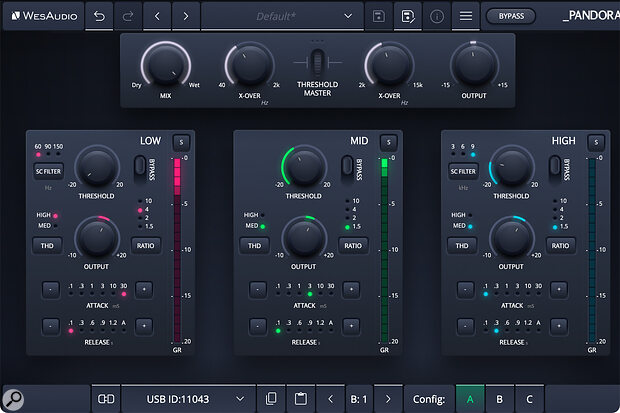Click the save preset floppy icon
This screenshot has width=620, height=413.
point(379,16)
